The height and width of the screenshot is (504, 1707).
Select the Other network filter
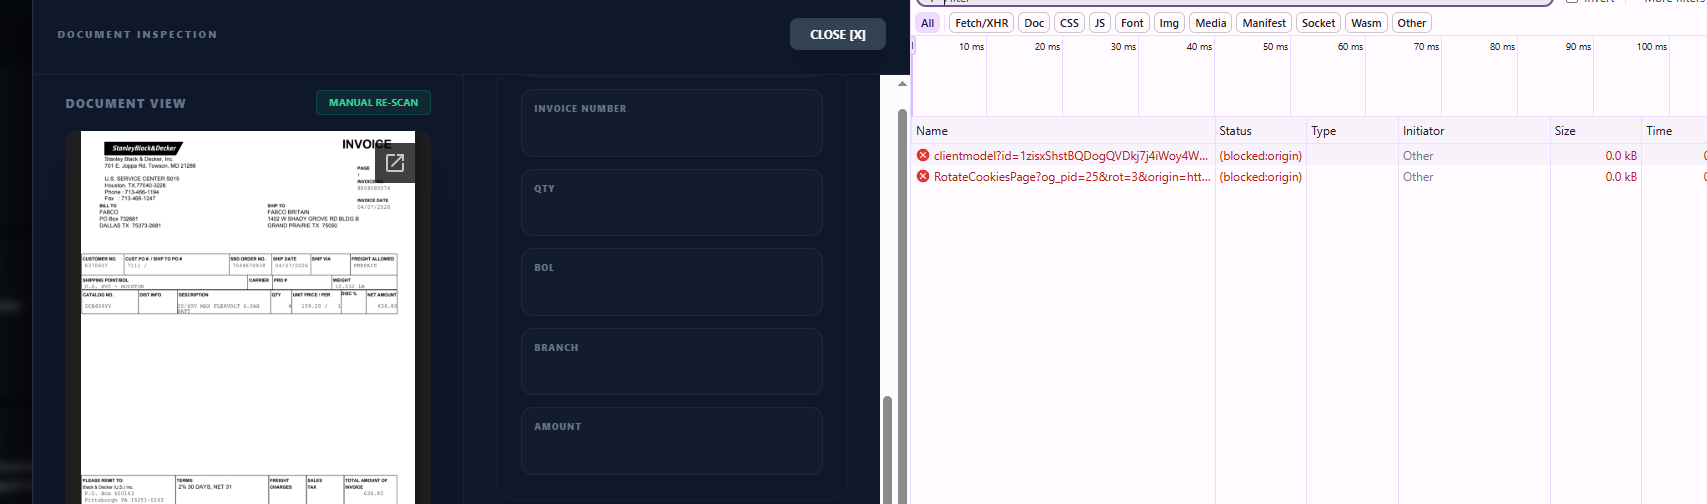click(1412, 23)
